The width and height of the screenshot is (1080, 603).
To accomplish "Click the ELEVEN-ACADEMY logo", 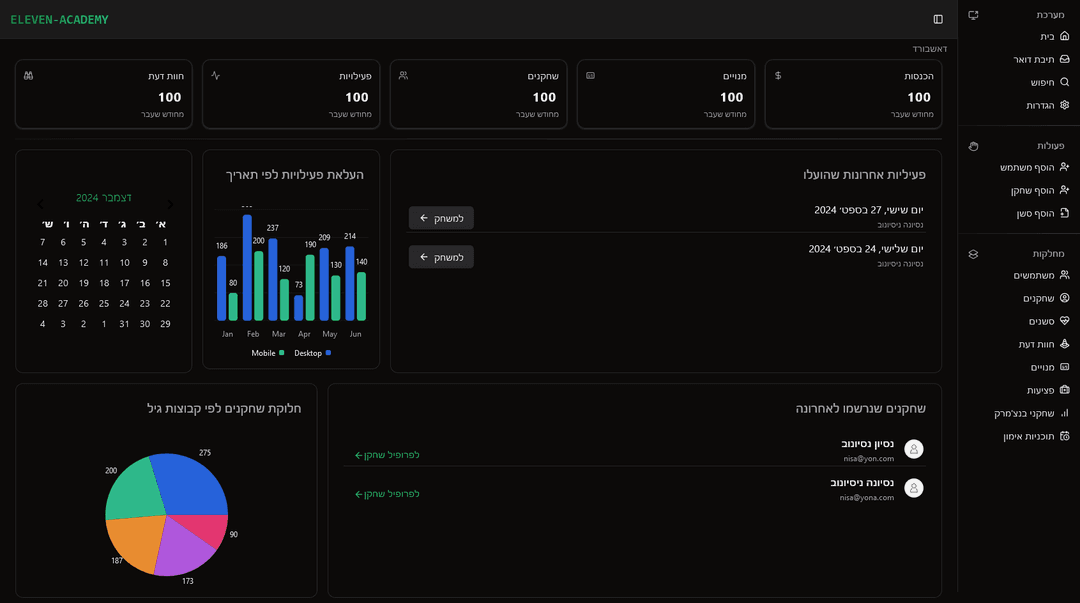I will tap(59, 19).
